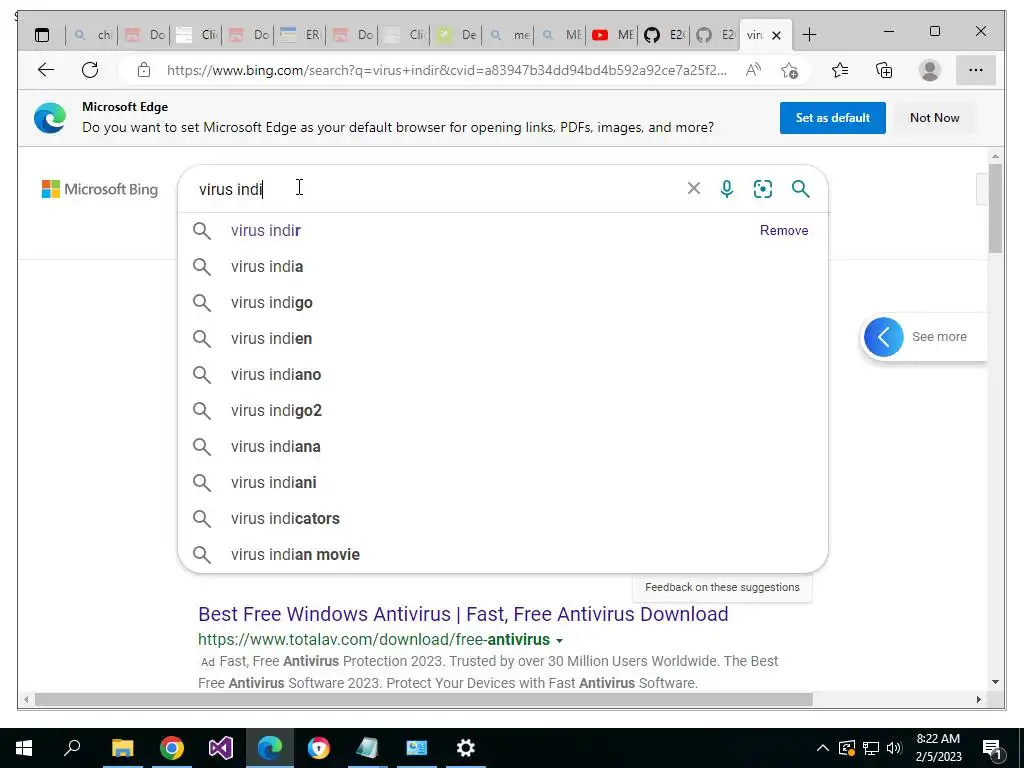The height and width of the screenshot is (768, 1024).
Task: Add this page to favorites star icon
Action: pos(790,70)
